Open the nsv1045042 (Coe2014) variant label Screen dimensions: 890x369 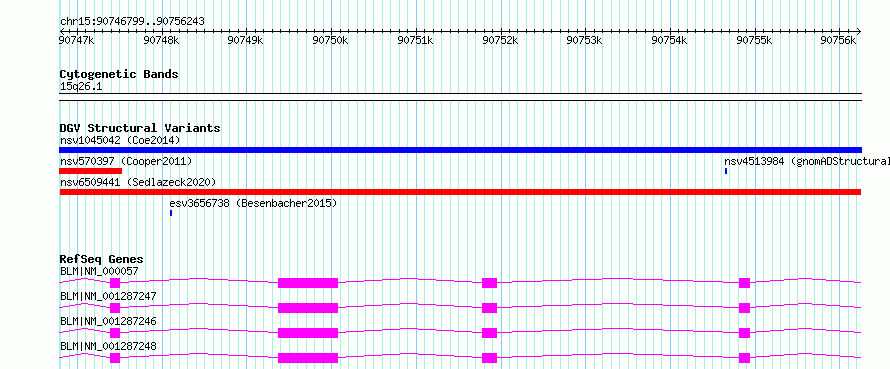pos(120,140)
